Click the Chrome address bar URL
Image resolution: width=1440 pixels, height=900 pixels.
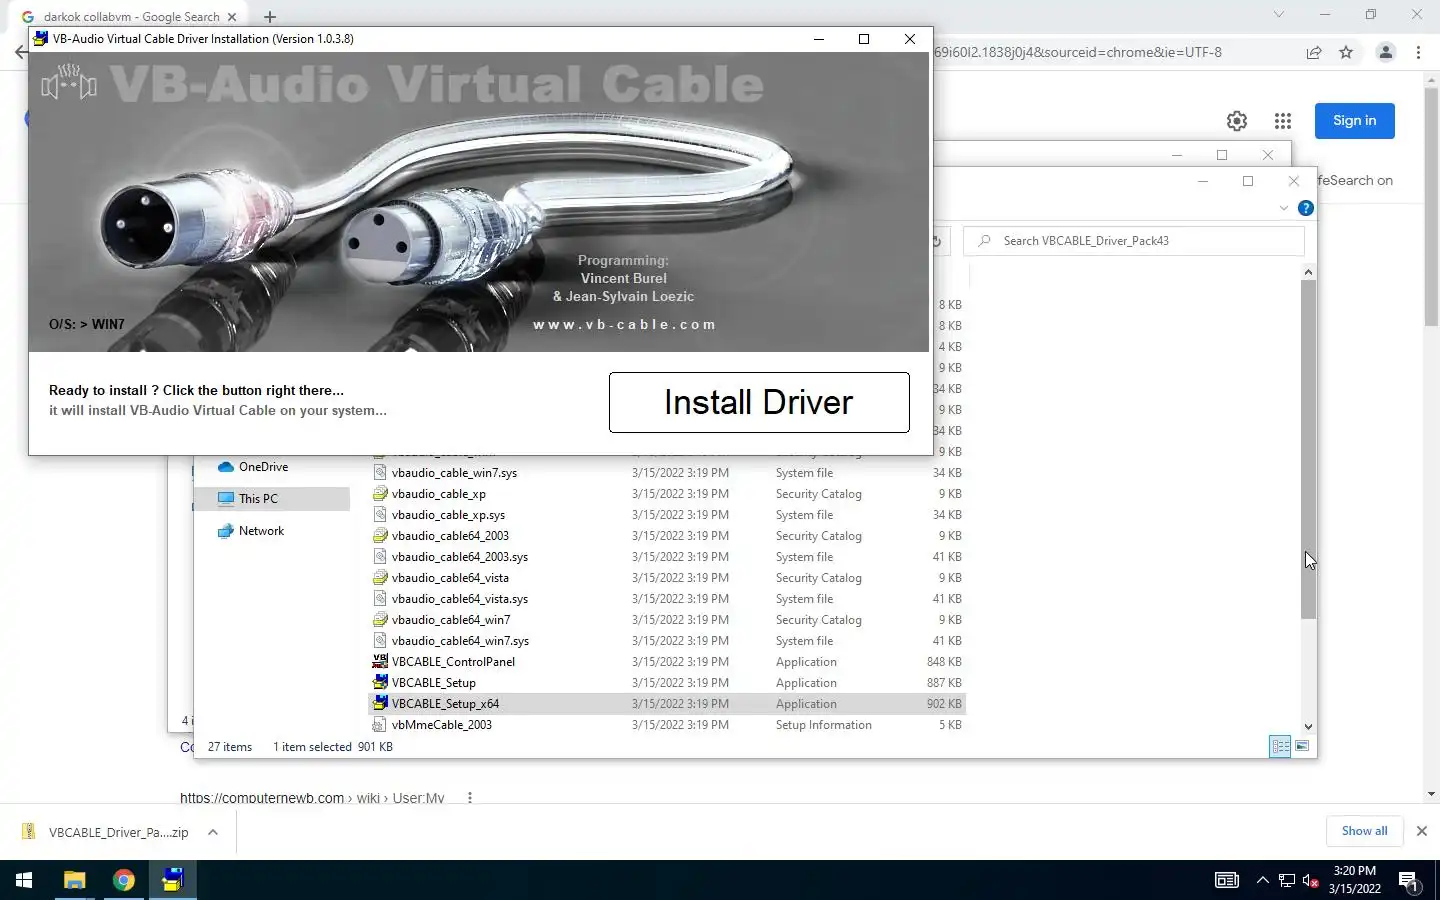(x=1078, y=52)
